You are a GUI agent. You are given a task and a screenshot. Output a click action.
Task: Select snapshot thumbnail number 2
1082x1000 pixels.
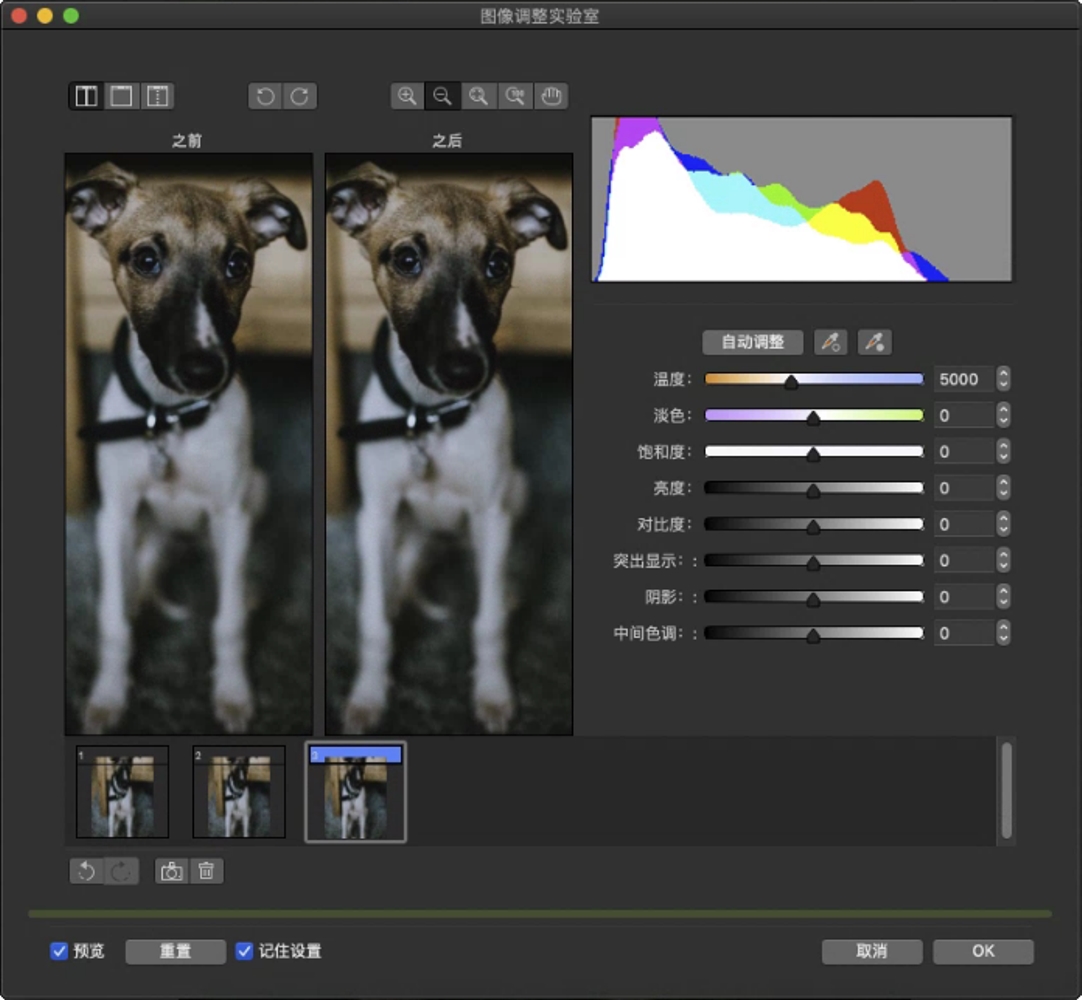pos(239,791)
